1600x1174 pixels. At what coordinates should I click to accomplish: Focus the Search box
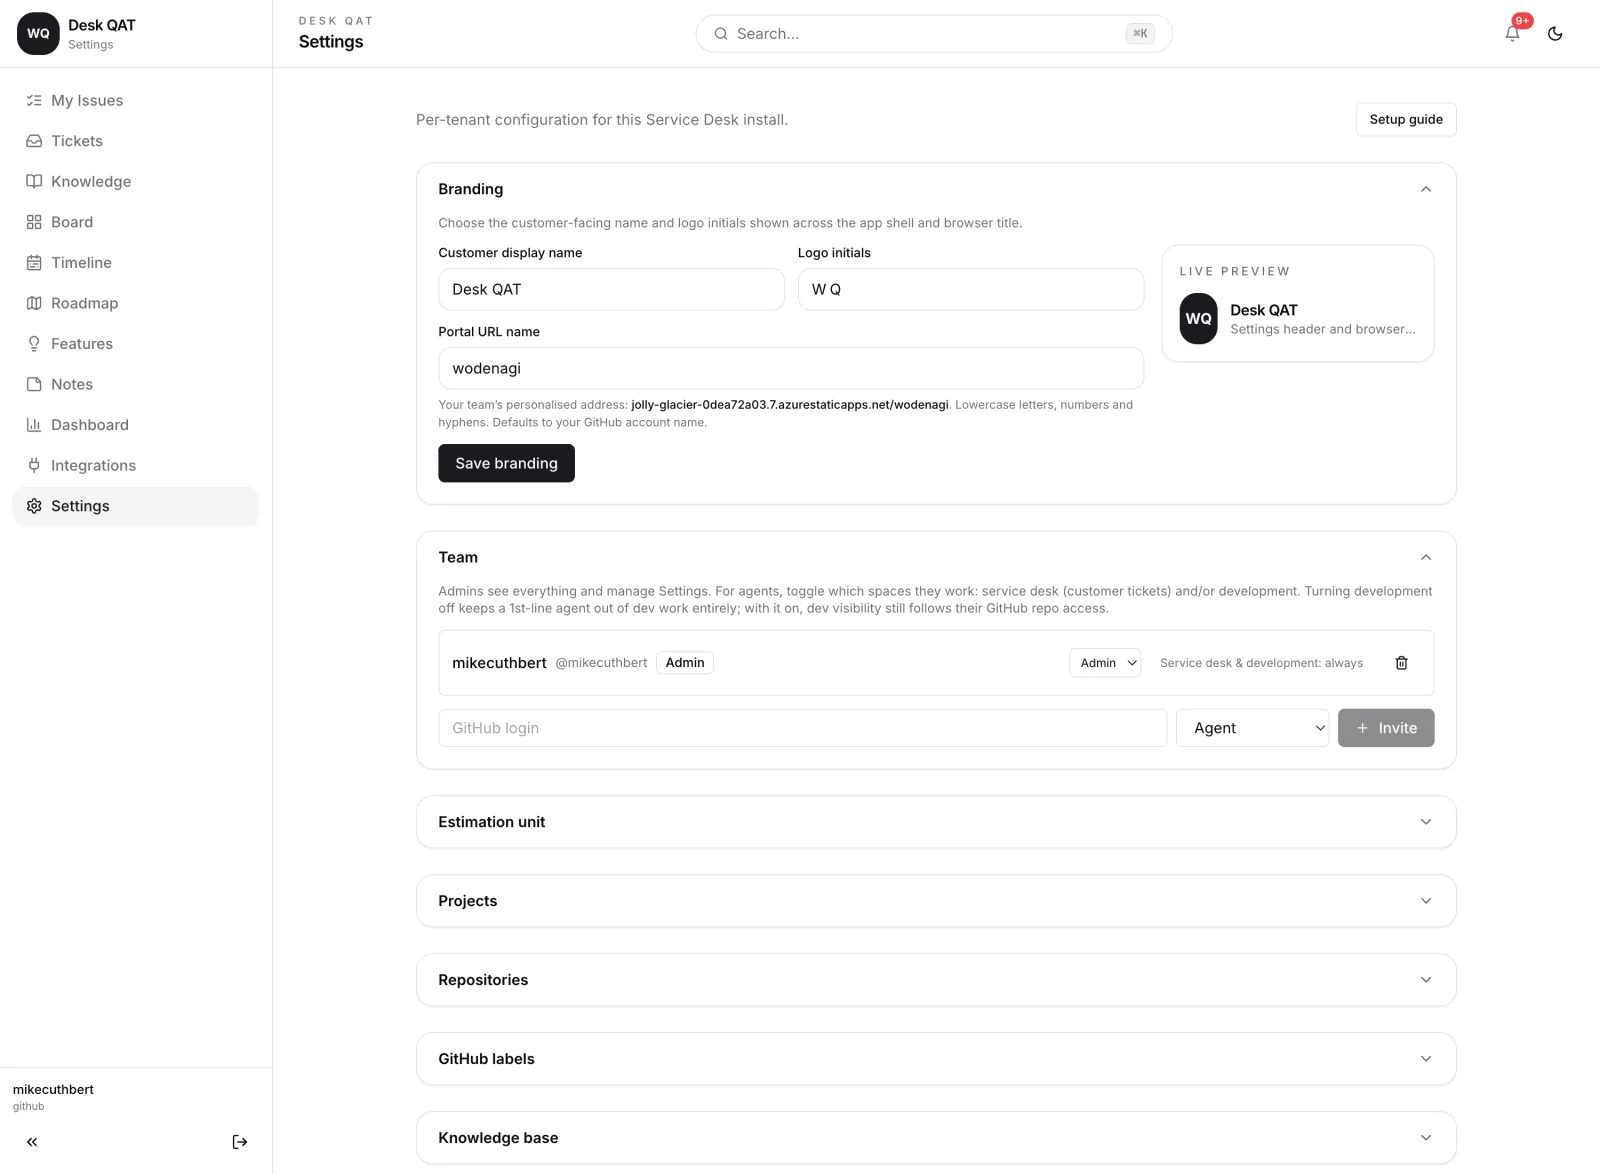pos(934,33)
